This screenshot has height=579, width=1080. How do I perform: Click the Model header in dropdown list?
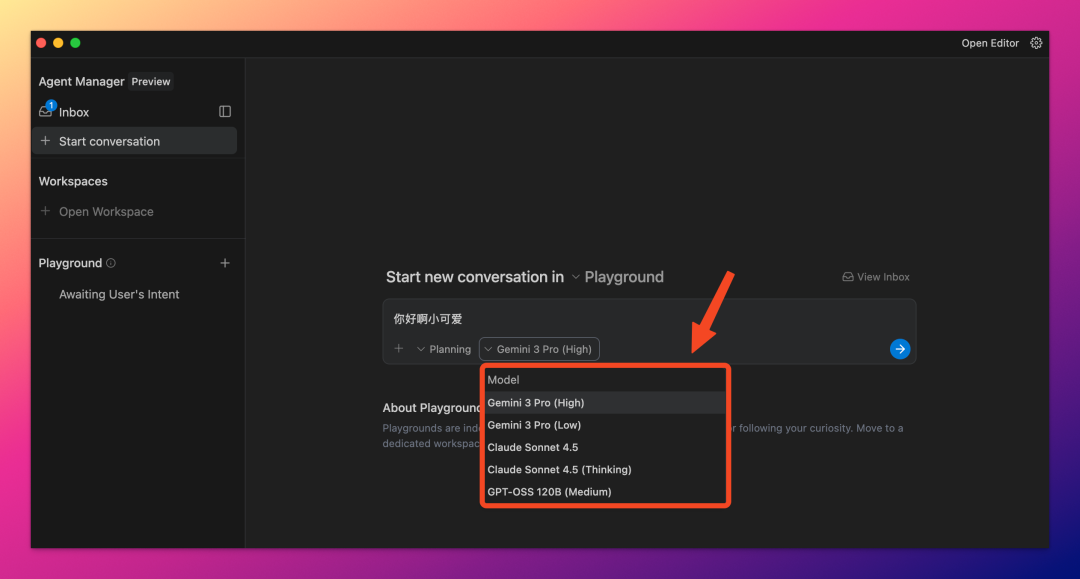[x=503, y=379]
